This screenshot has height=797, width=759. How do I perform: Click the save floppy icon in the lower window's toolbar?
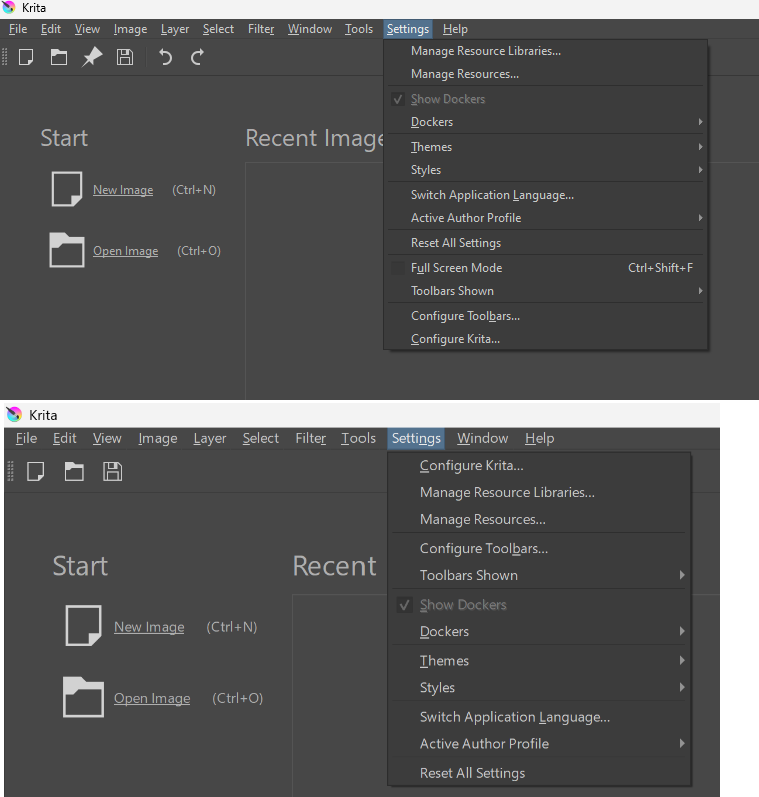pyautogui.click(x=113, y=471)
